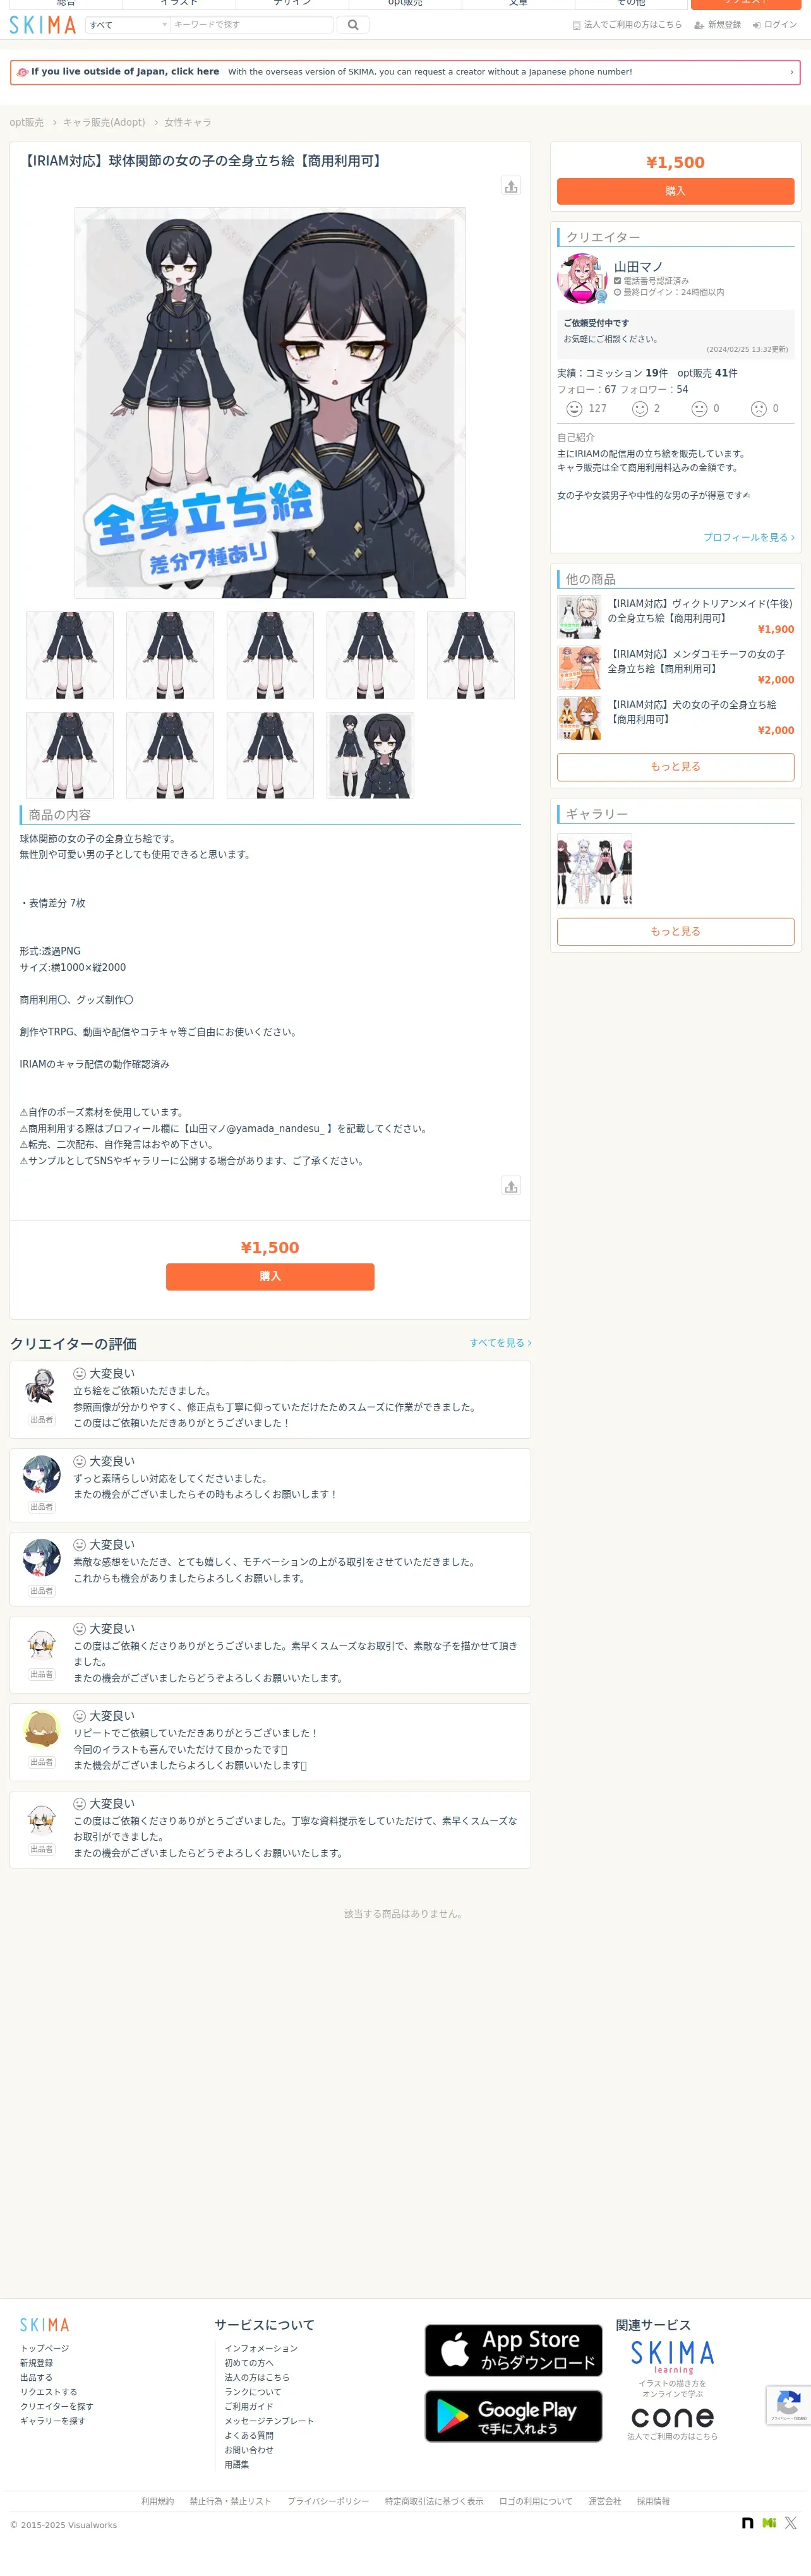The width and height of the screenshot is (811, 2576).
Task: Open 採用情報 in bottom bar
Action: 653,2501
